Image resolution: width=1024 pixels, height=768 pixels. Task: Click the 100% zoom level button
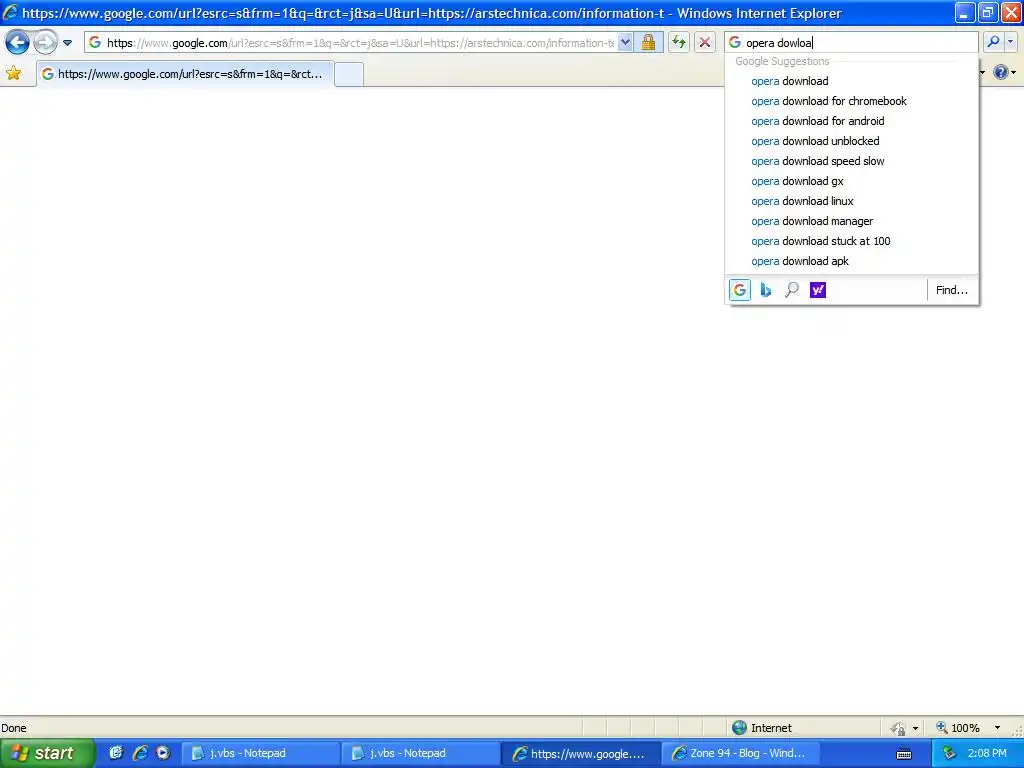point(958,728)
